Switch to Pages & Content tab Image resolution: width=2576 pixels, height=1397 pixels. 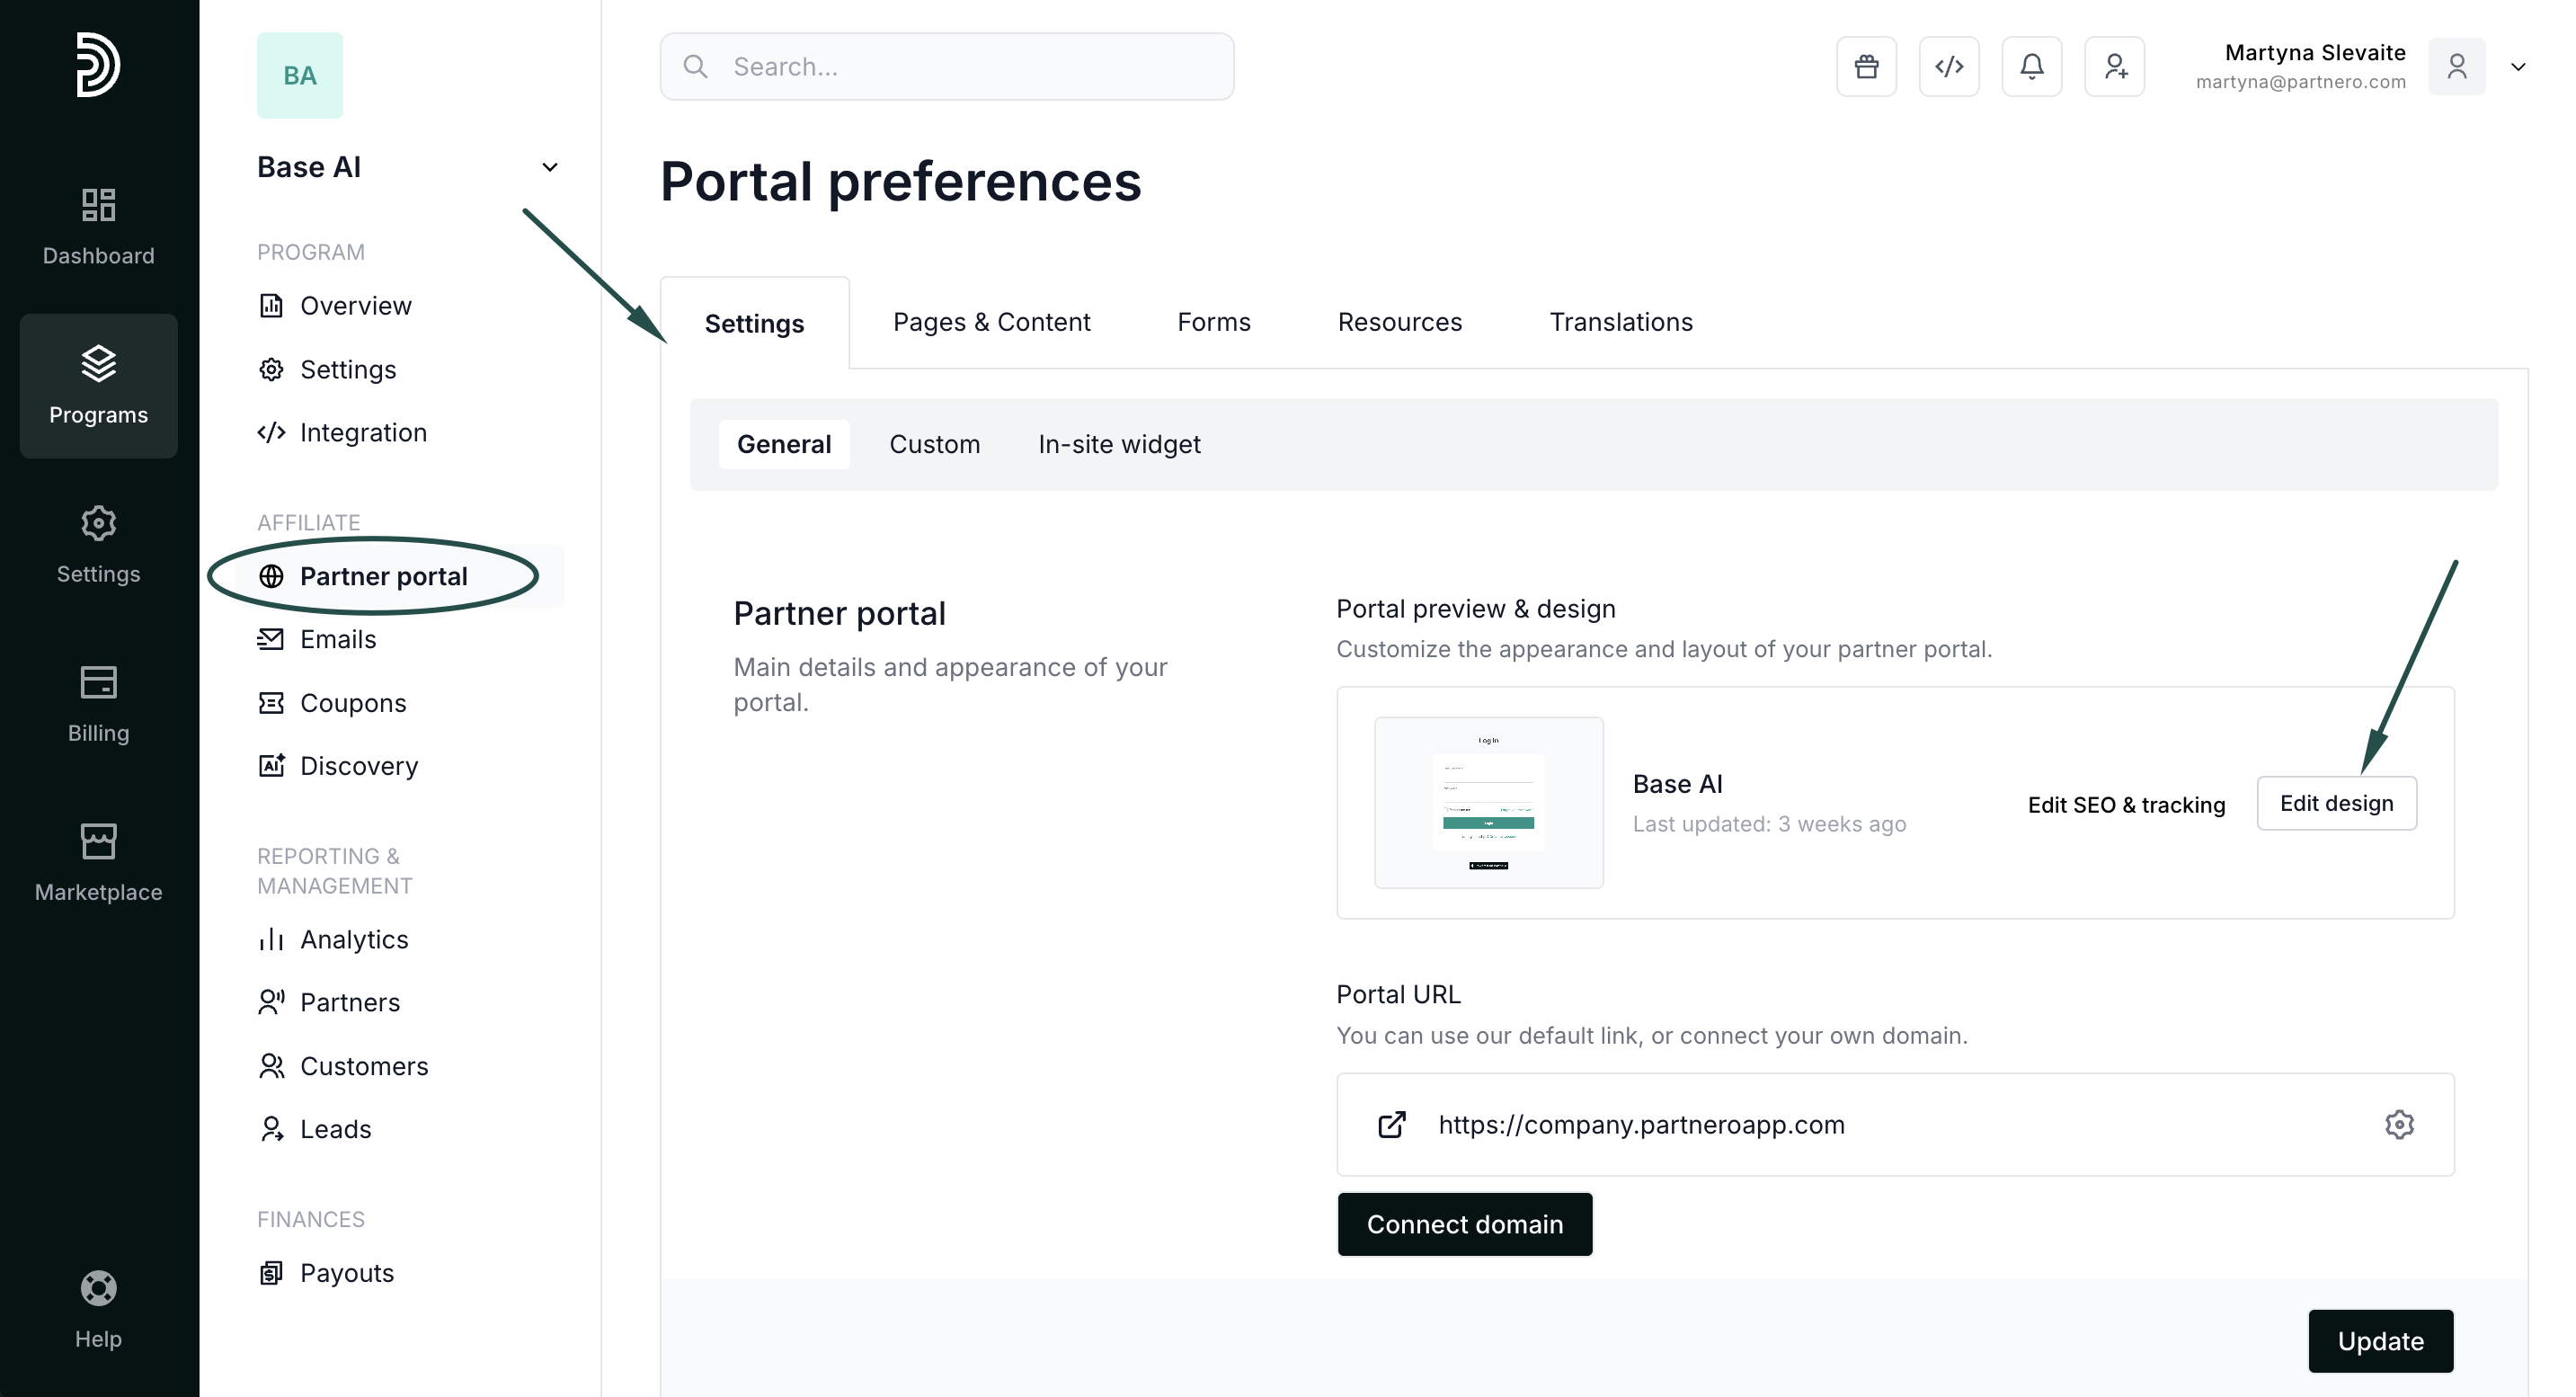[991, 322]
